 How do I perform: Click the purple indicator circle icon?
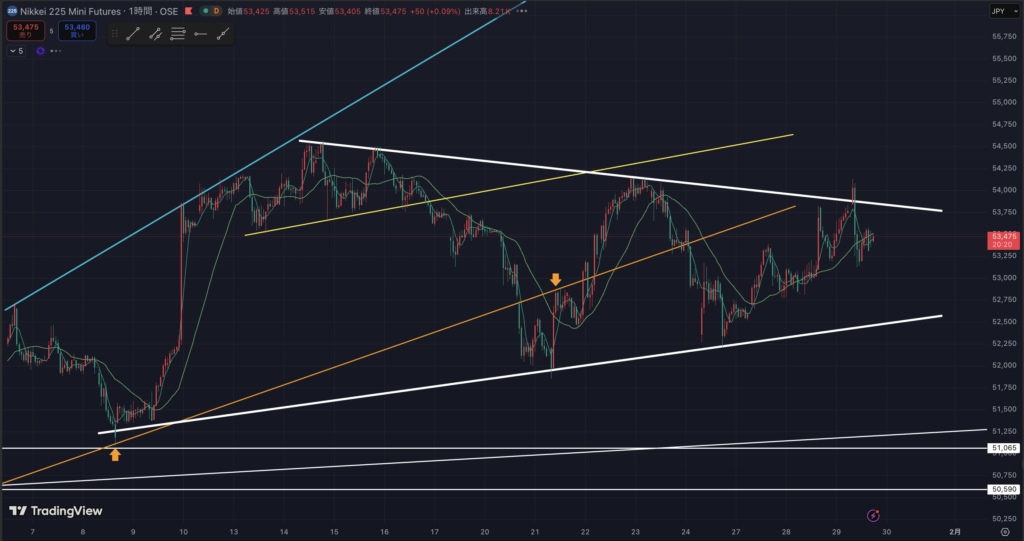(38, 48)
